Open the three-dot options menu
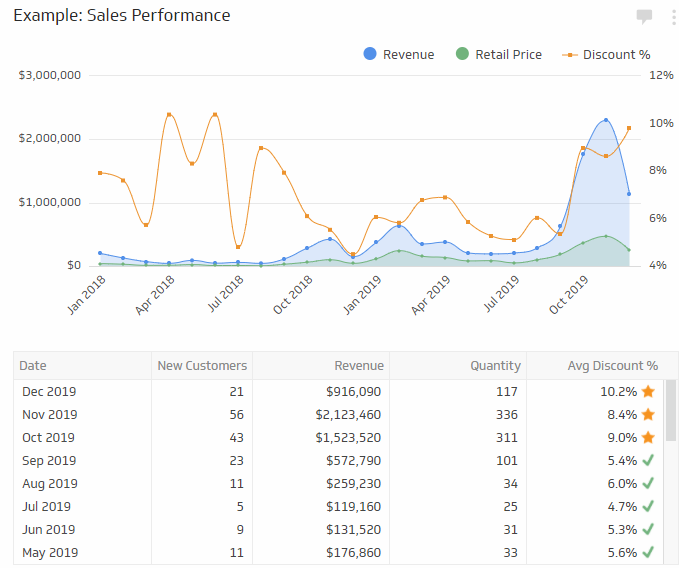This screenshot has height=568, width=679. point(674,17)
